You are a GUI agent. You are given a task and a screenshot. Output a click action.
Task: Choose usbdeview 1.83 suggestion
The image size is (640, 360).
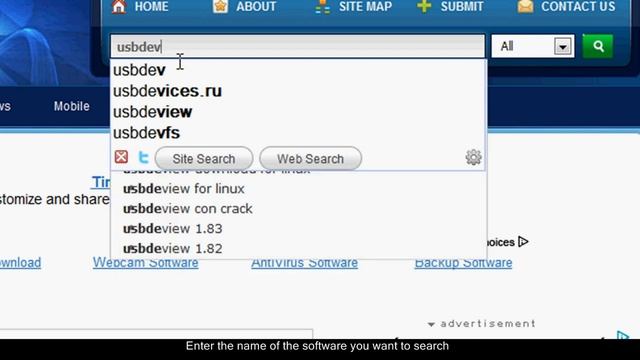point(173,229)
